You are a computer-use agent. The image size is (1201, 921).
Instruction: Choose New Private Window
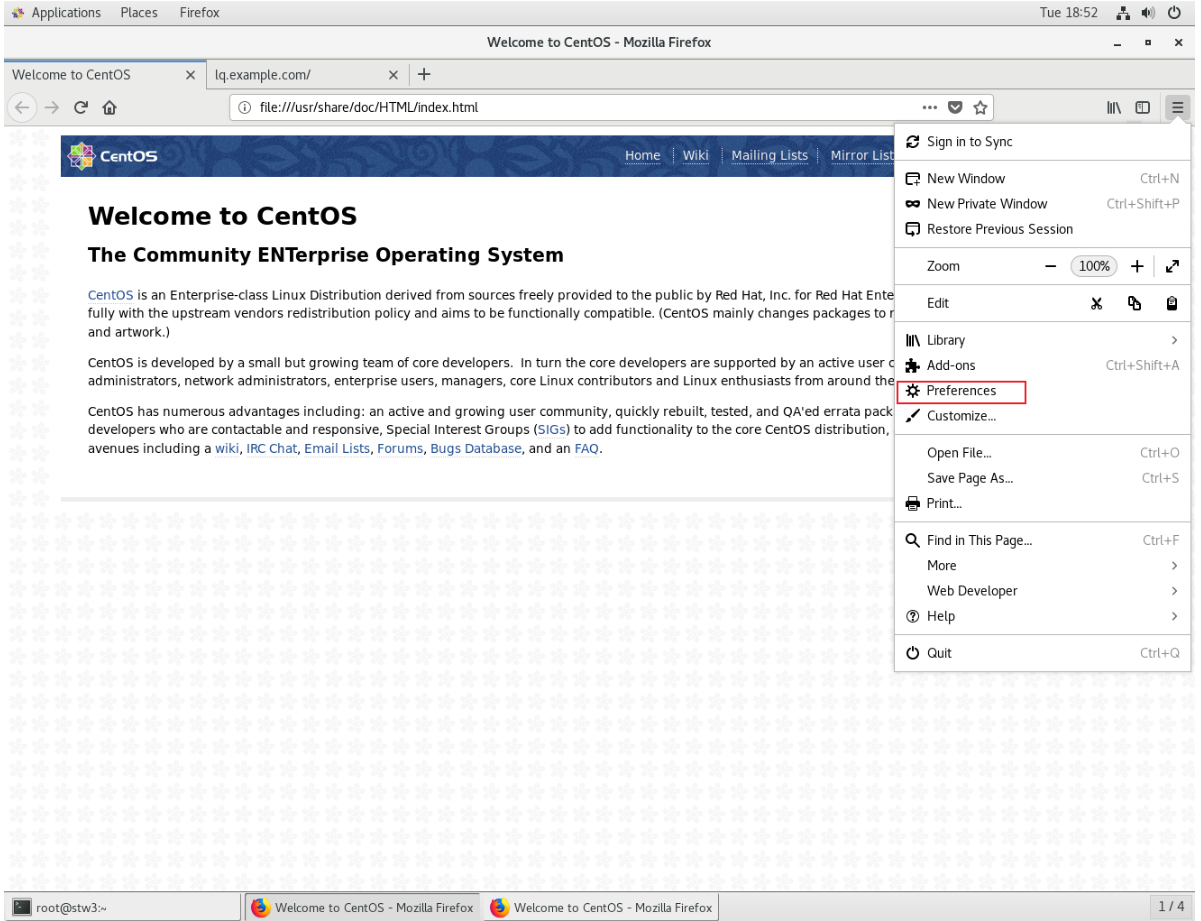click(x=1043, y=203)
